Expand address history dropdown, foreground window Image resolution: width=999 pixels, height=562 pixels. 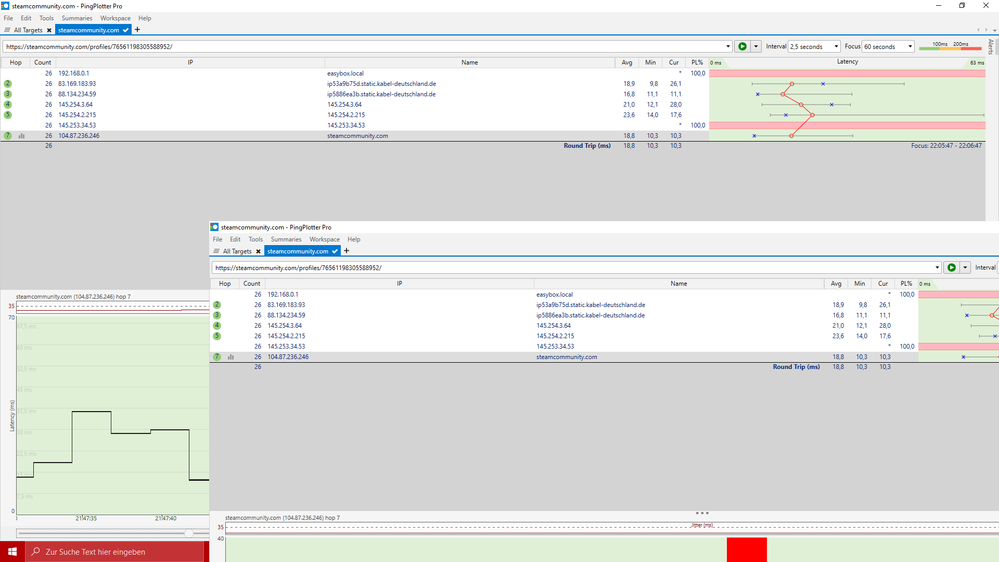(x=937, y=268)
